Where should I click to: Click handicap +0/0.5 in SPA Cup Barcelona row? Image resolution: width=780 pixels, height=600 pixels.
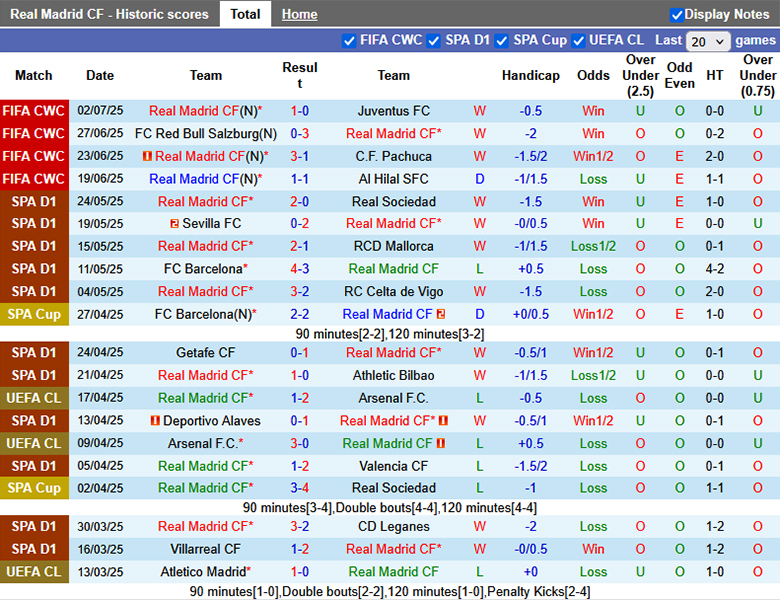pos(530,314)
